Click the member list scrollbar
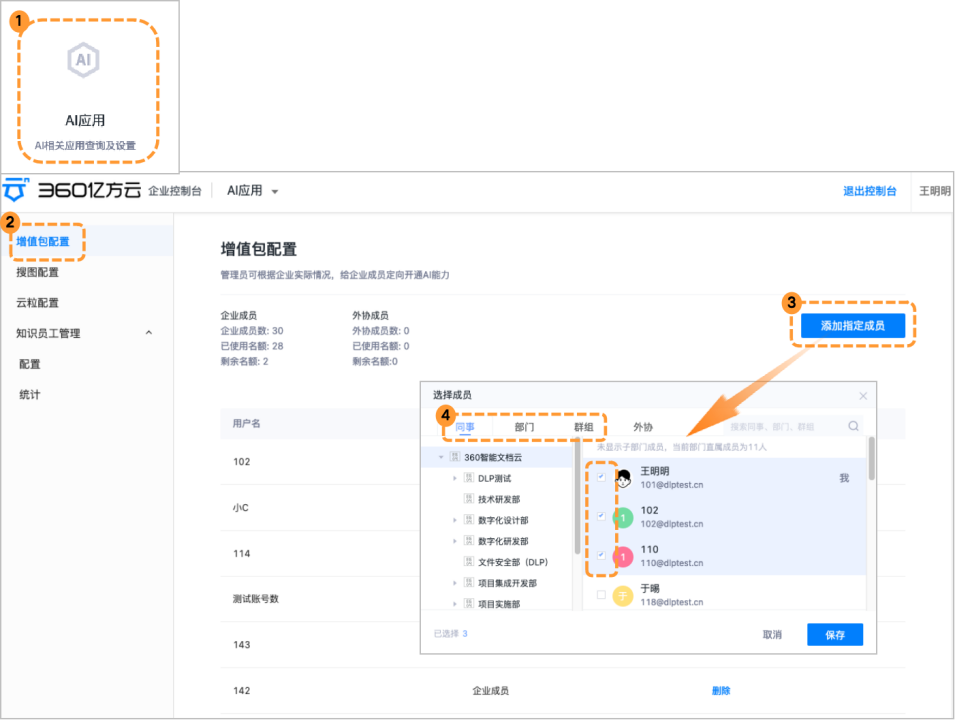The width and height of the screenshot is (955, 720). pos(872,458)
